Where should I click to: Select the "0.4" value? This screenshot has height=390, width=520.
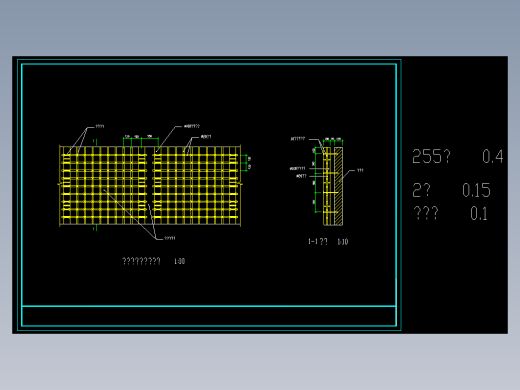click(492, 156)
